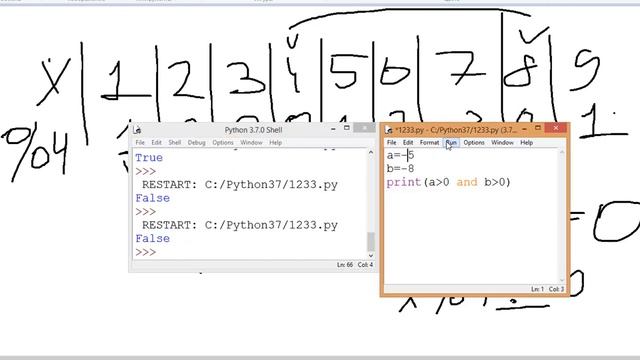Screen dimensions: 640x360
Task: Maximize the Python 3.7.0 Shell window
Action: coord(347,128)
